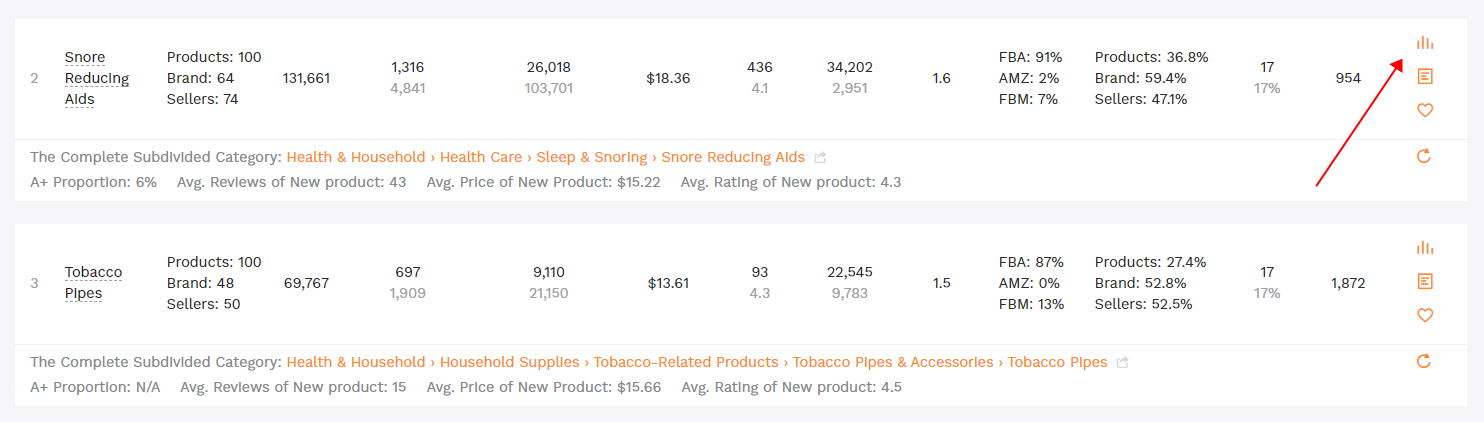The image size is (1484, 422).
Task: Open external link icon after Tobacco Pipes category path
Action: click(x=1123, y=363)
